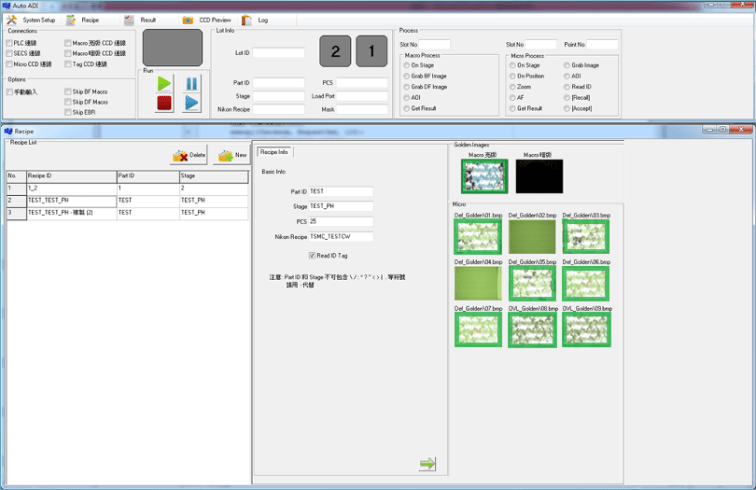Select the Grab BF Image radio button
Viewport: 756px width, 490px height.
(406, 76)
